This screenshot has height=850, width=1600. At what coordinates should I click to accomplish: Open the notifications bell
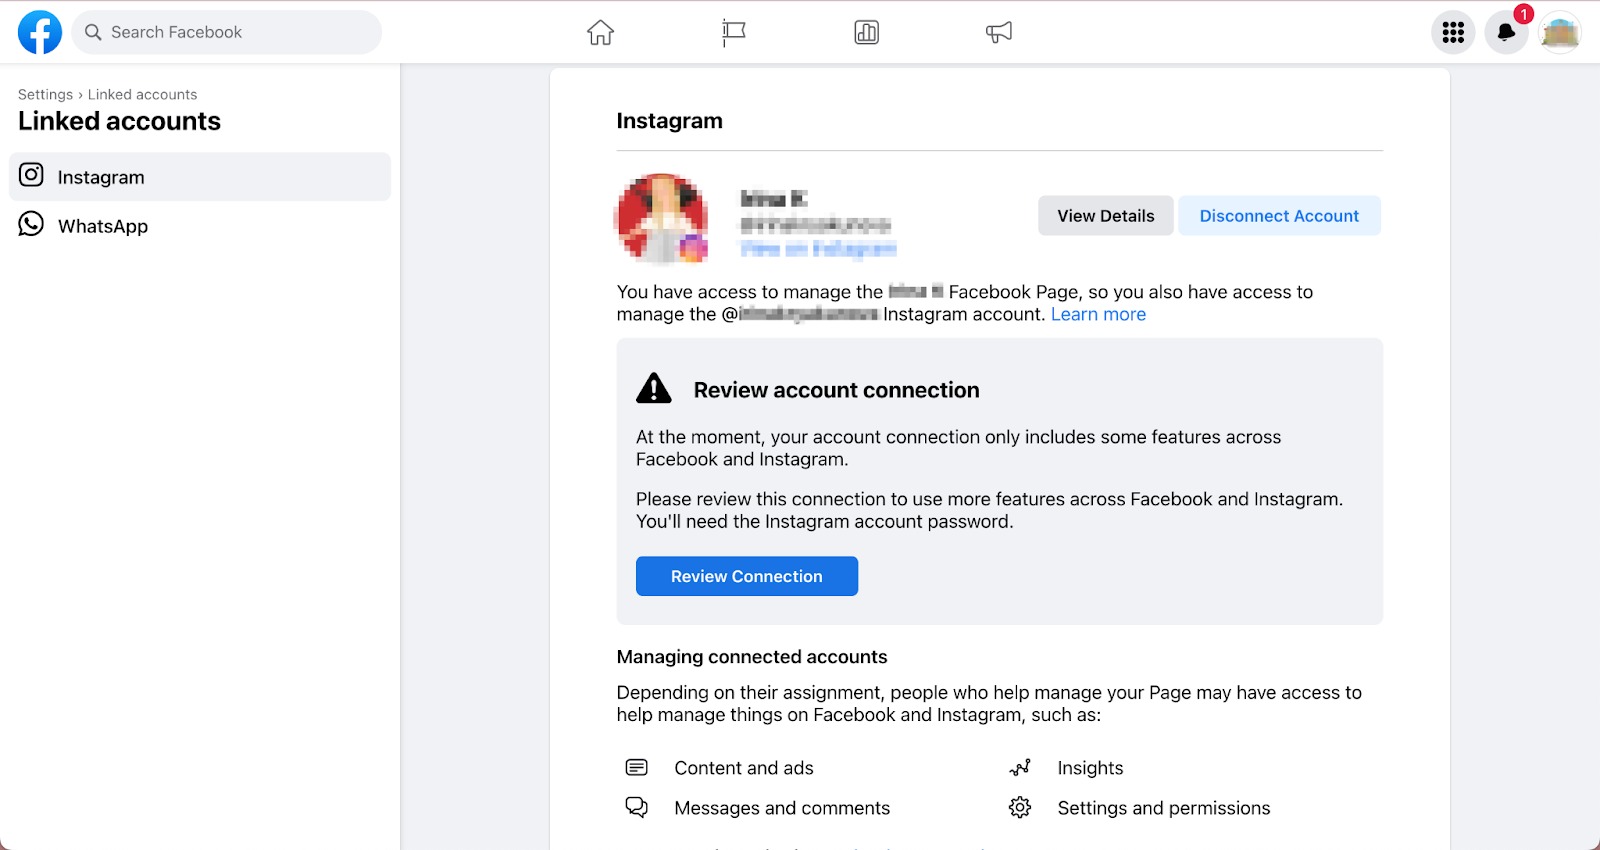pos(1506,32)
